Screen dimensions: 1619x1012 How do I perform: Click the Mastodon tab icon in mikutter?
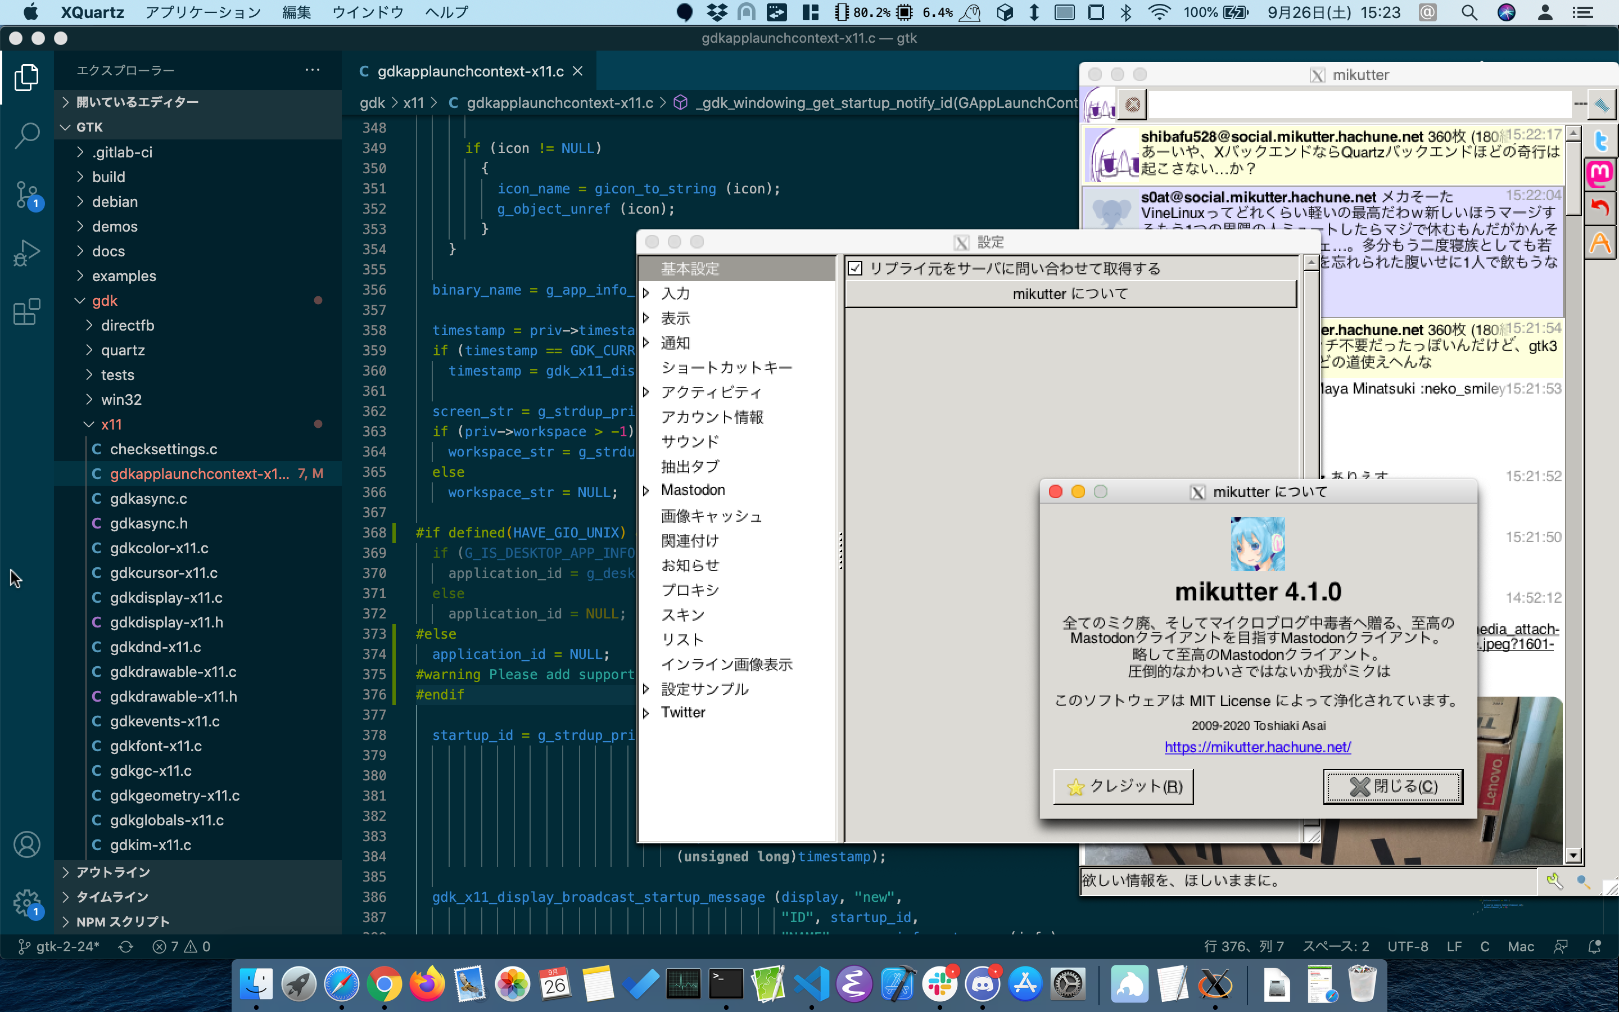1600,174
